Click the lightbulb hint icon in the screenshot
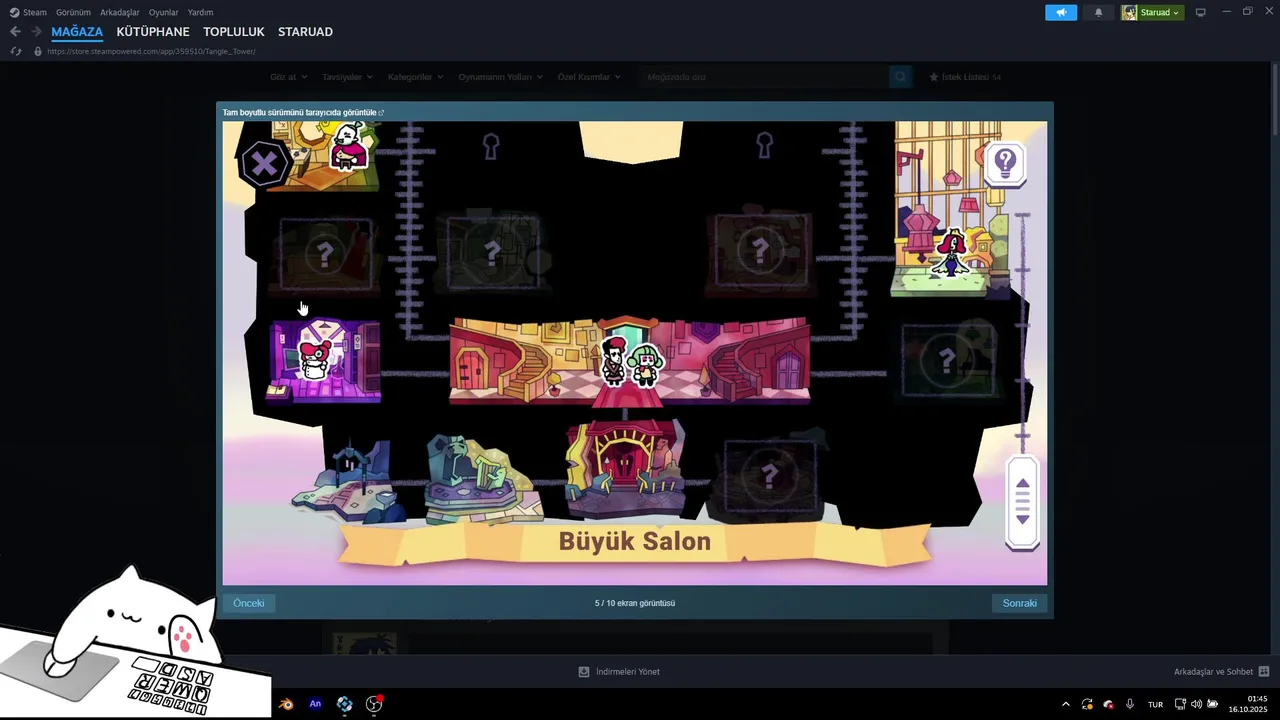 pos(1005,163)
